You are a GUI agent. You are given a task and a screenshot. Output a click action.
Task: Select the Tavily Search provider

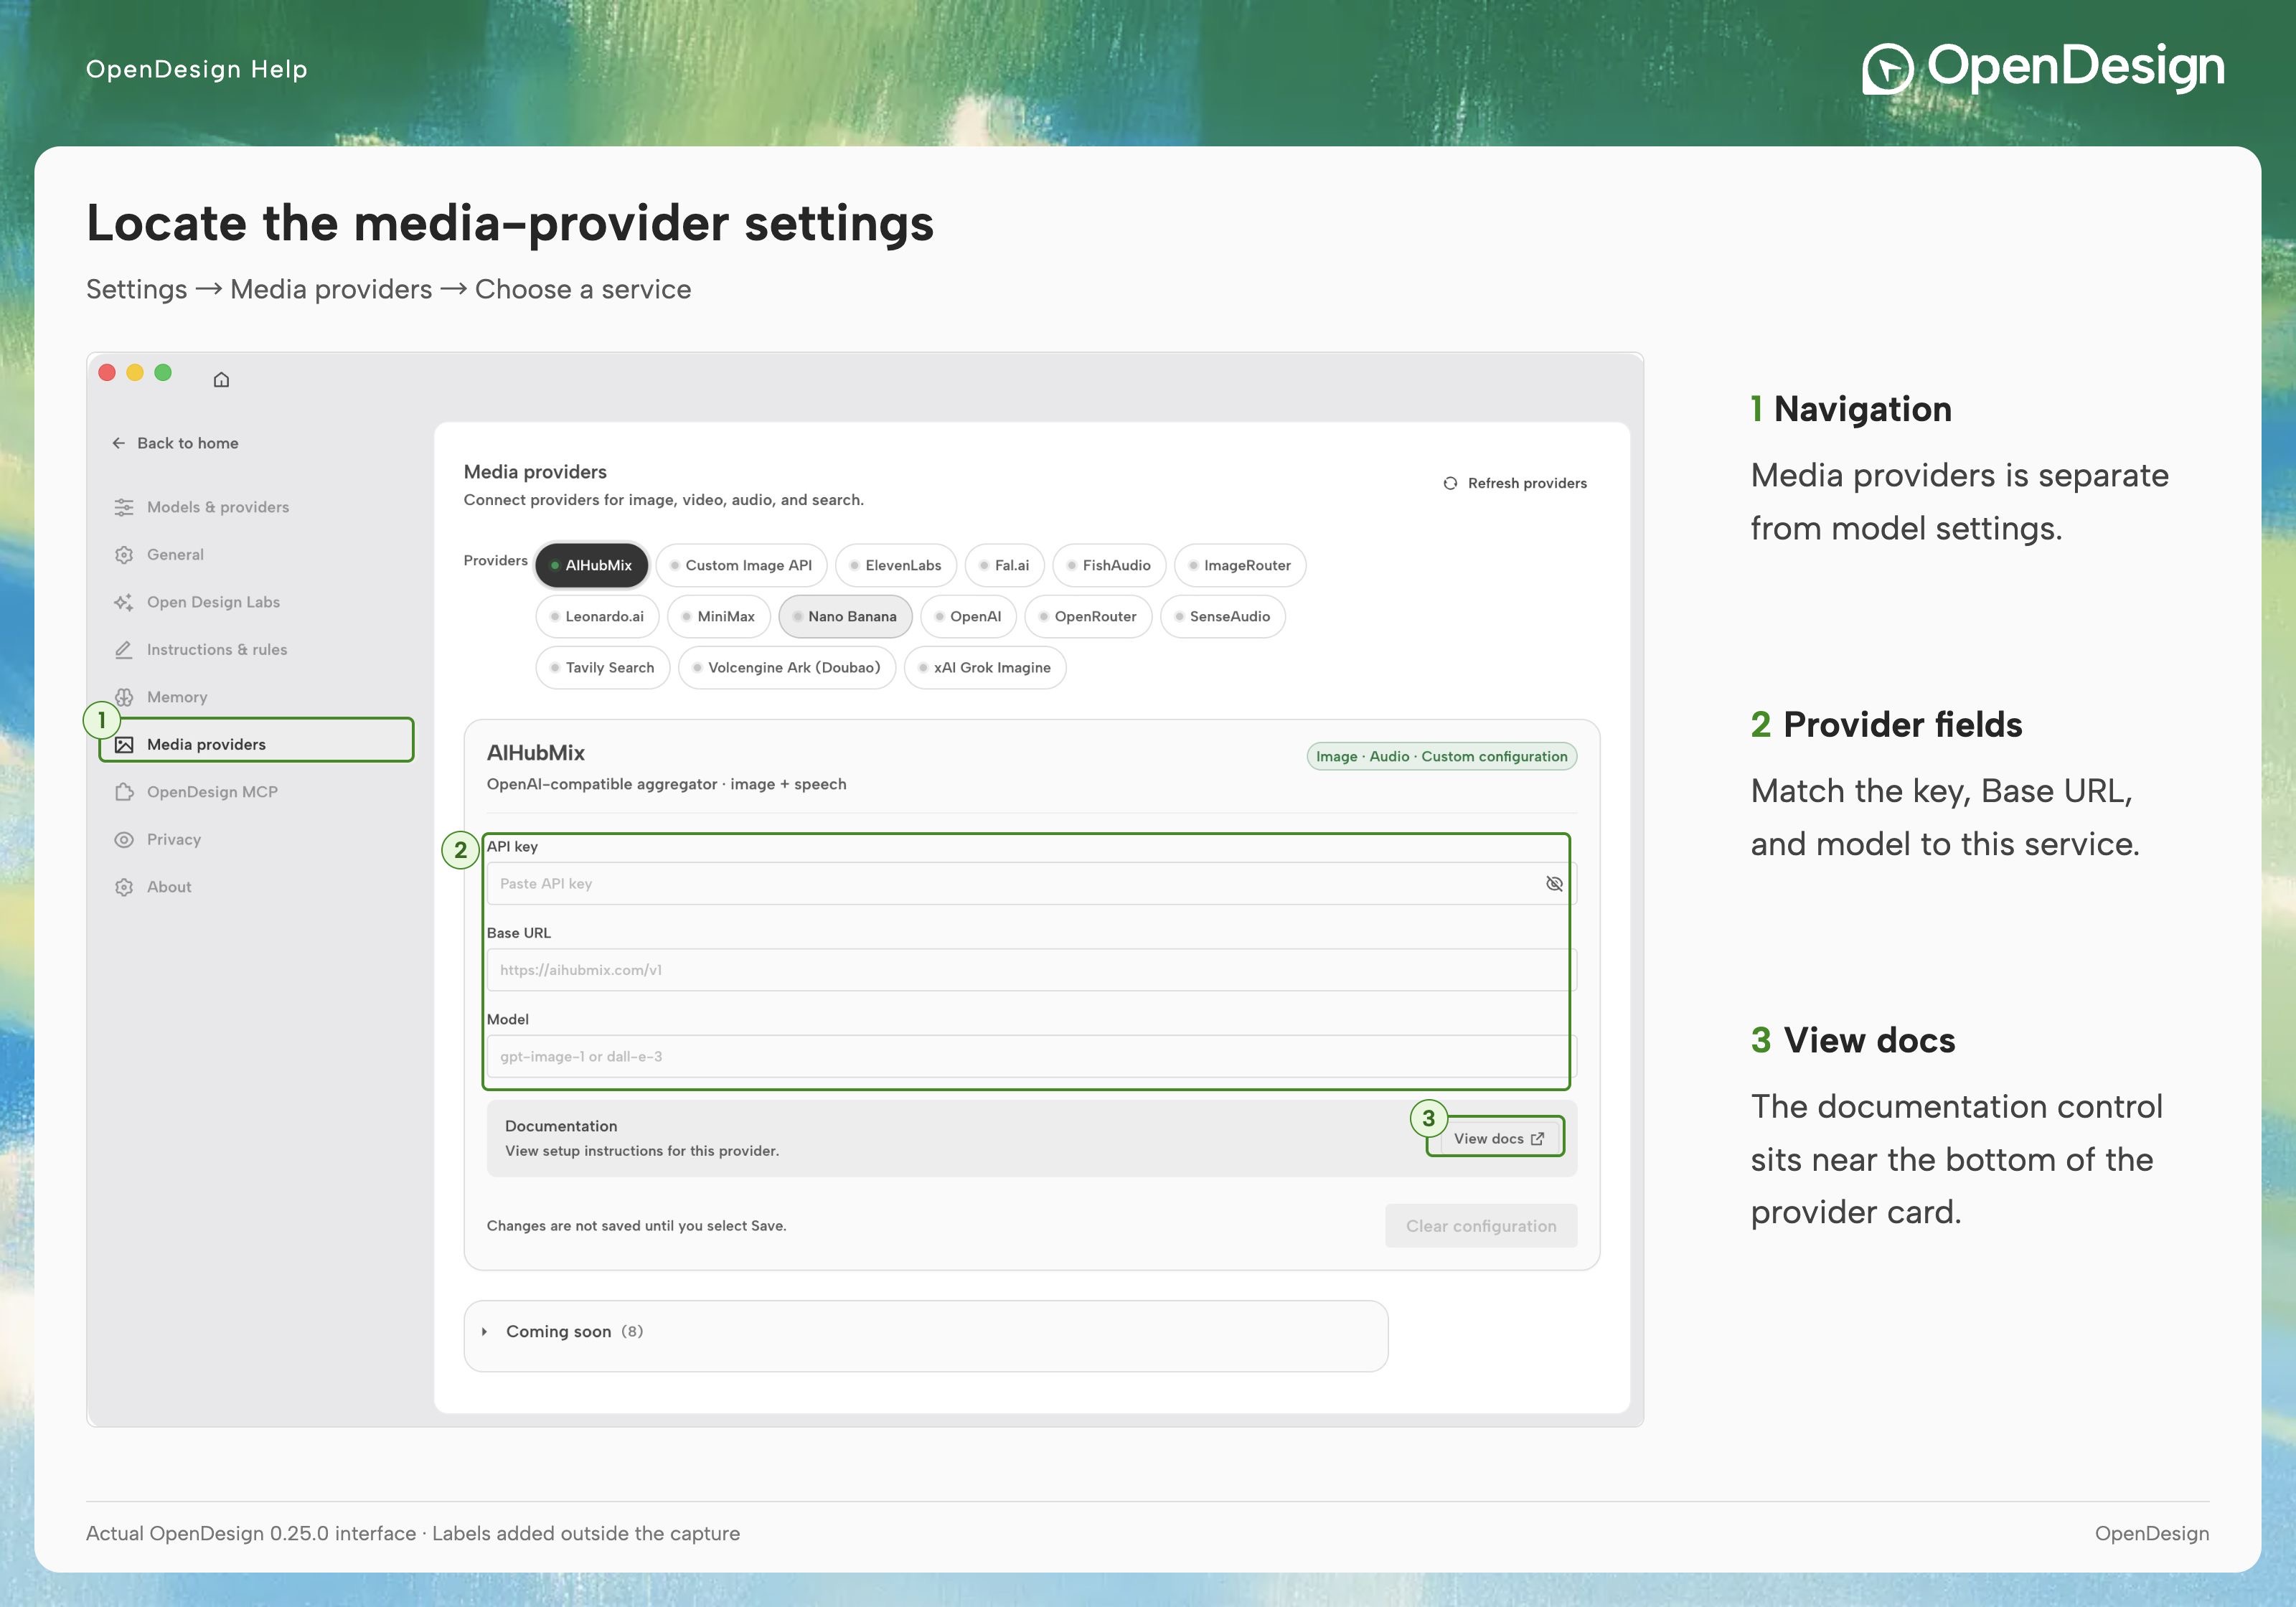coord(603,668)
